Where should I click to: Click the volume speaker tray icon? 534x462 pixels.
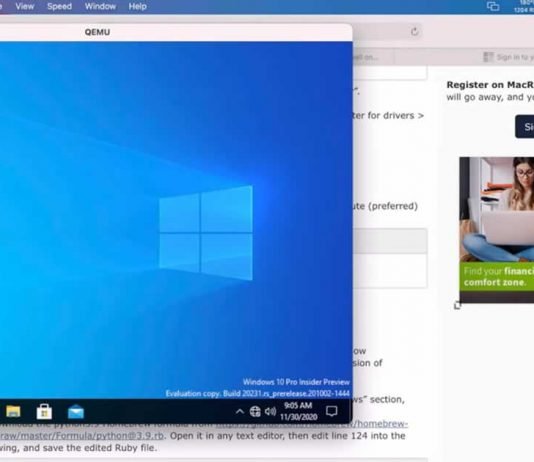coord(270,411)
